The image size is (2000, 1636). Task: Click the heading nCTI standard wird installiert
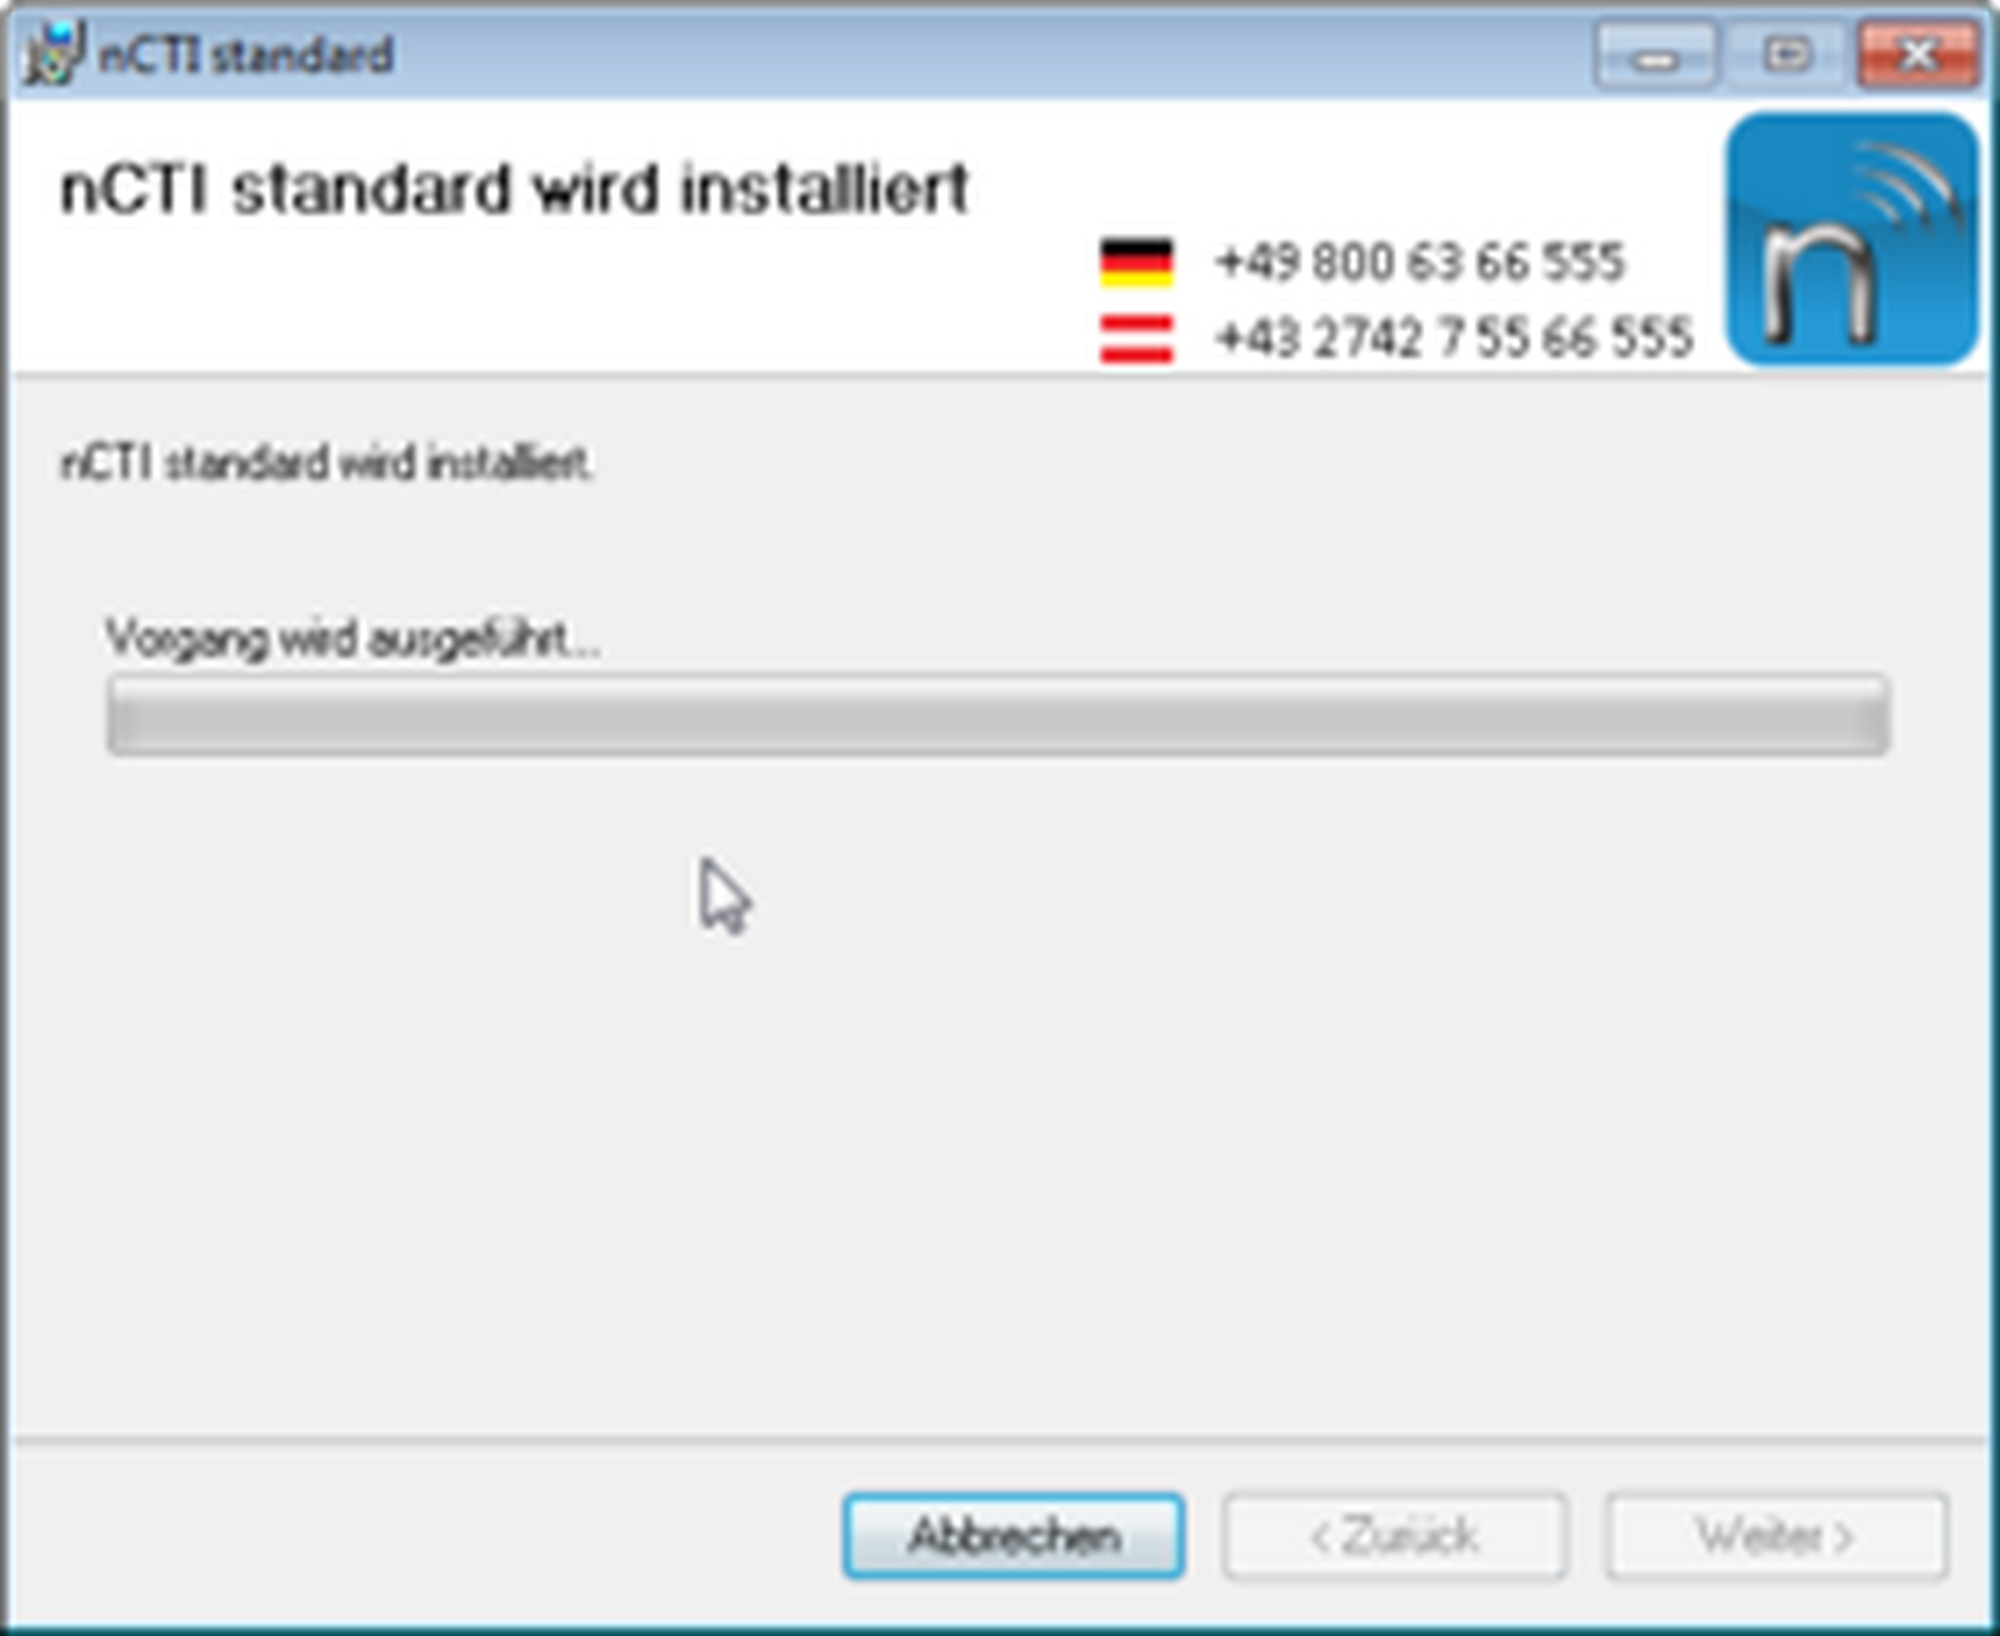[x=515, y=188]
